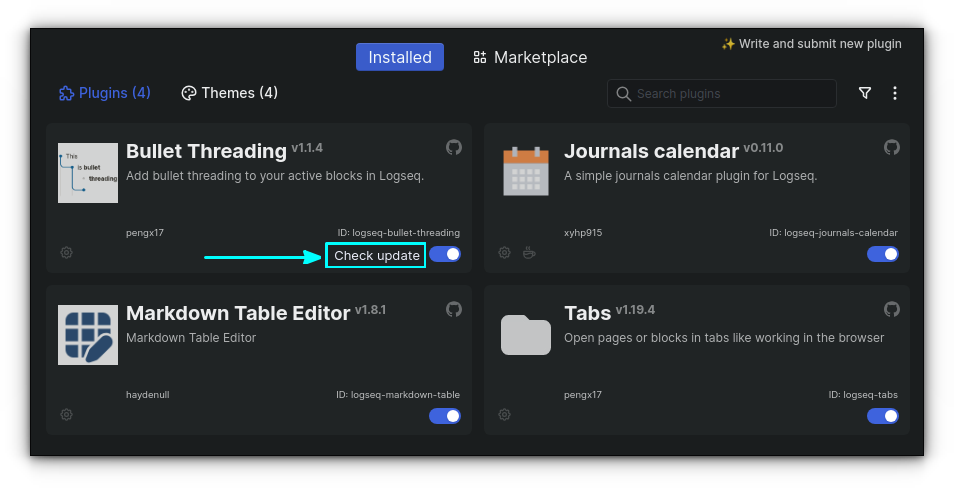The width and height of the screenshot is (954, 488).
Task: Switch to the Marketplace tab
Action: click(x=530, y=57)
